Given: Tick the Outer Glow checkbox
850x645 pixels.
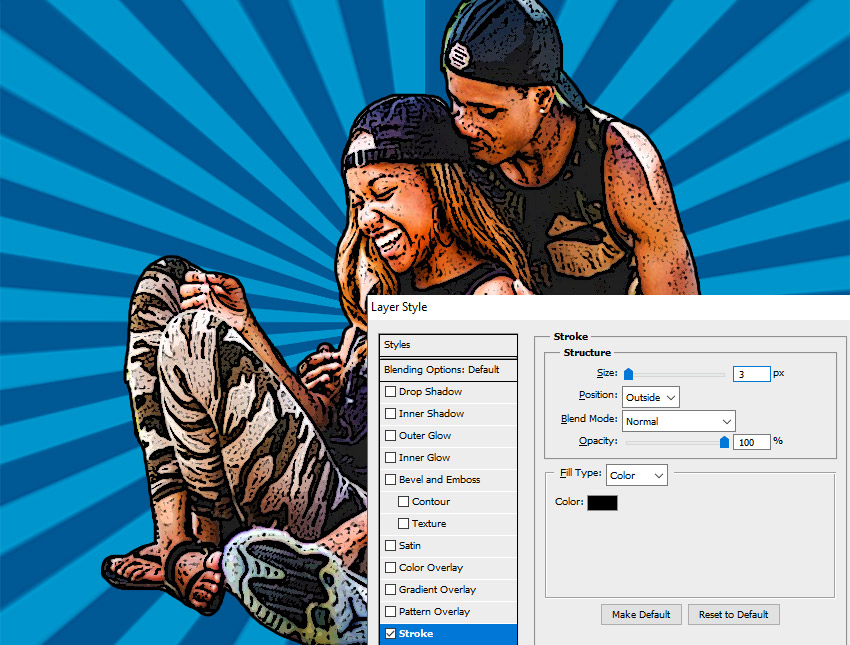Looking at the screenshot, I should pyautogui.click(x=390, y=435).
